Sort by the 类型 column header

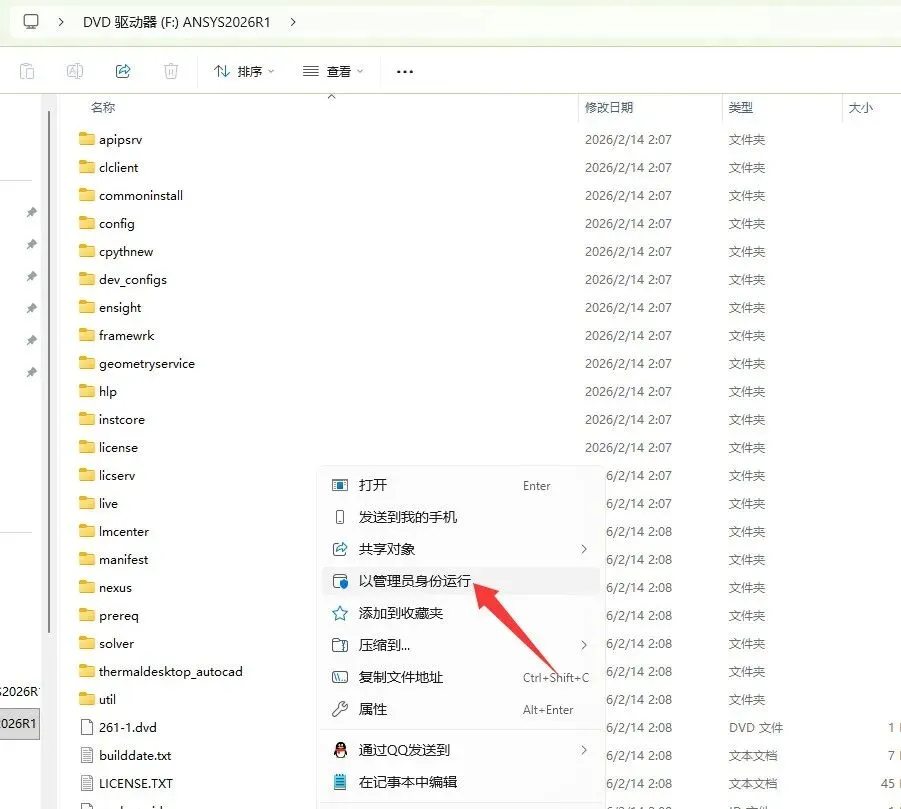(x=741, y=107)
